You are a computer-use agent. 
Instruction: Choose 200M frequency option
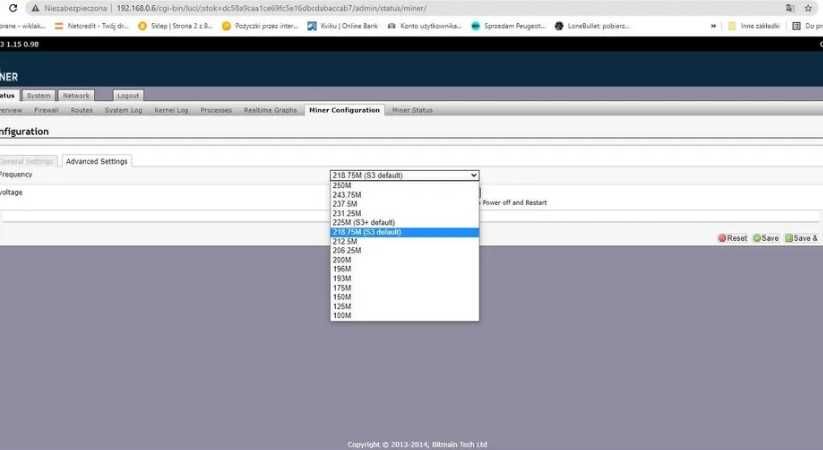click(405, 260)
